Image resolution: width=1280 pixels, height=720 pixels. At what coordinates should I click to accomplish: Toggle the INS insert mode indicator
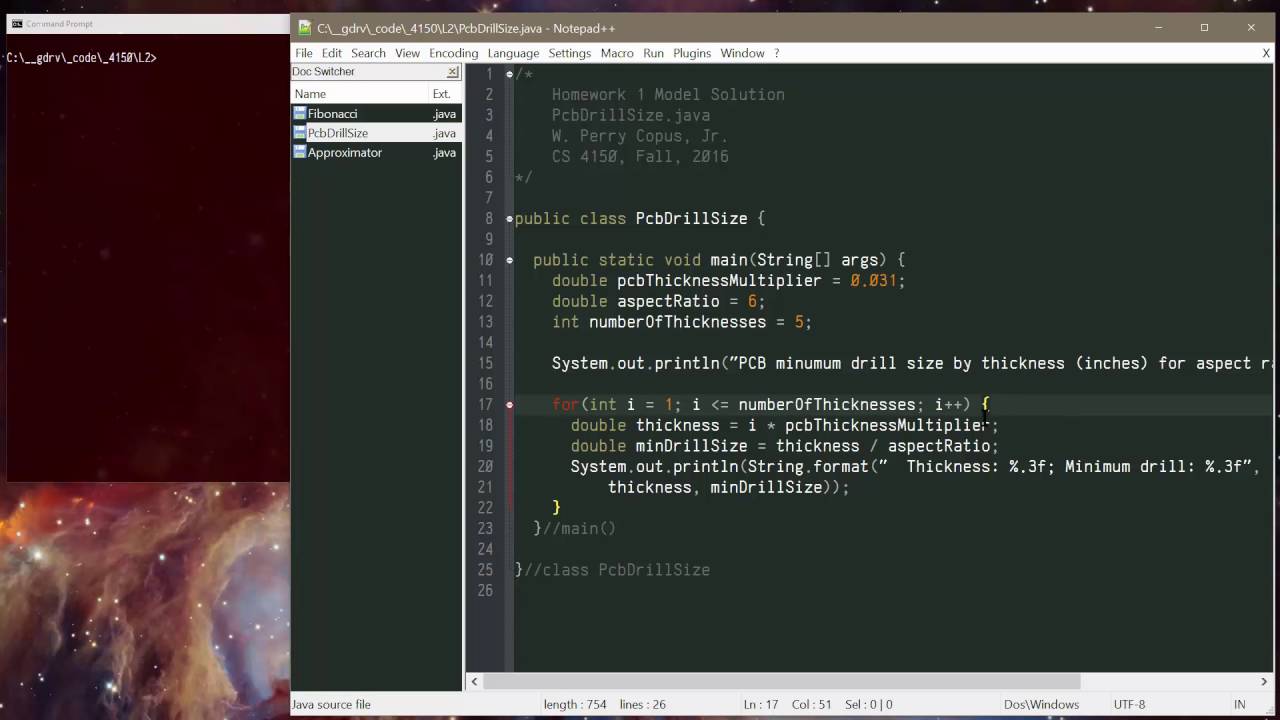coord(1239,705)
